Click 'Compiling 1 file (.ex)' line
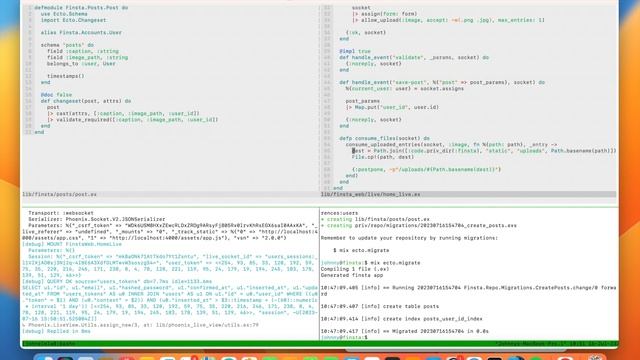The image size is (640, 360). [355, 269]
